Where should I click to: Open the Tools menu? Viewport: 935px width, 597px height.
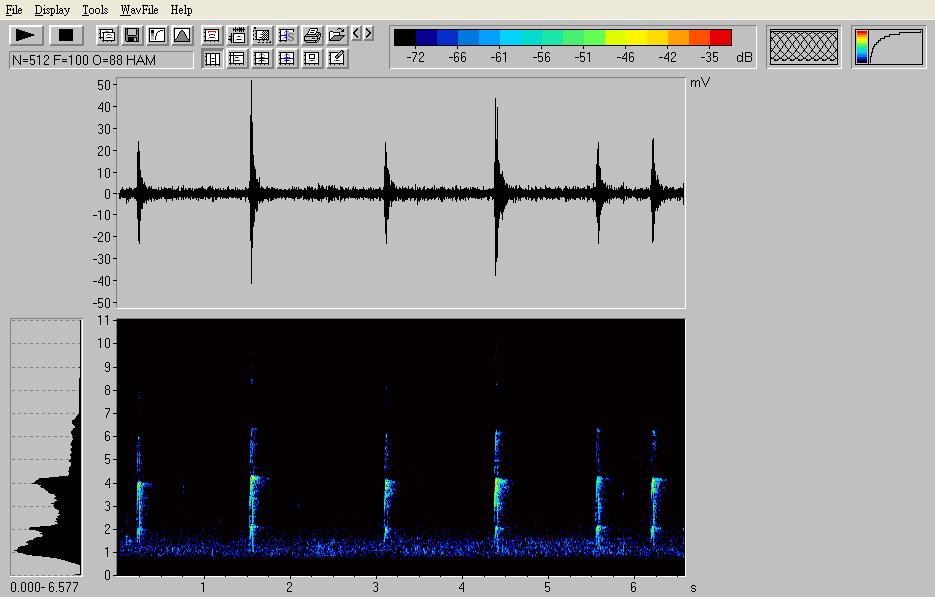coord(95,10)
